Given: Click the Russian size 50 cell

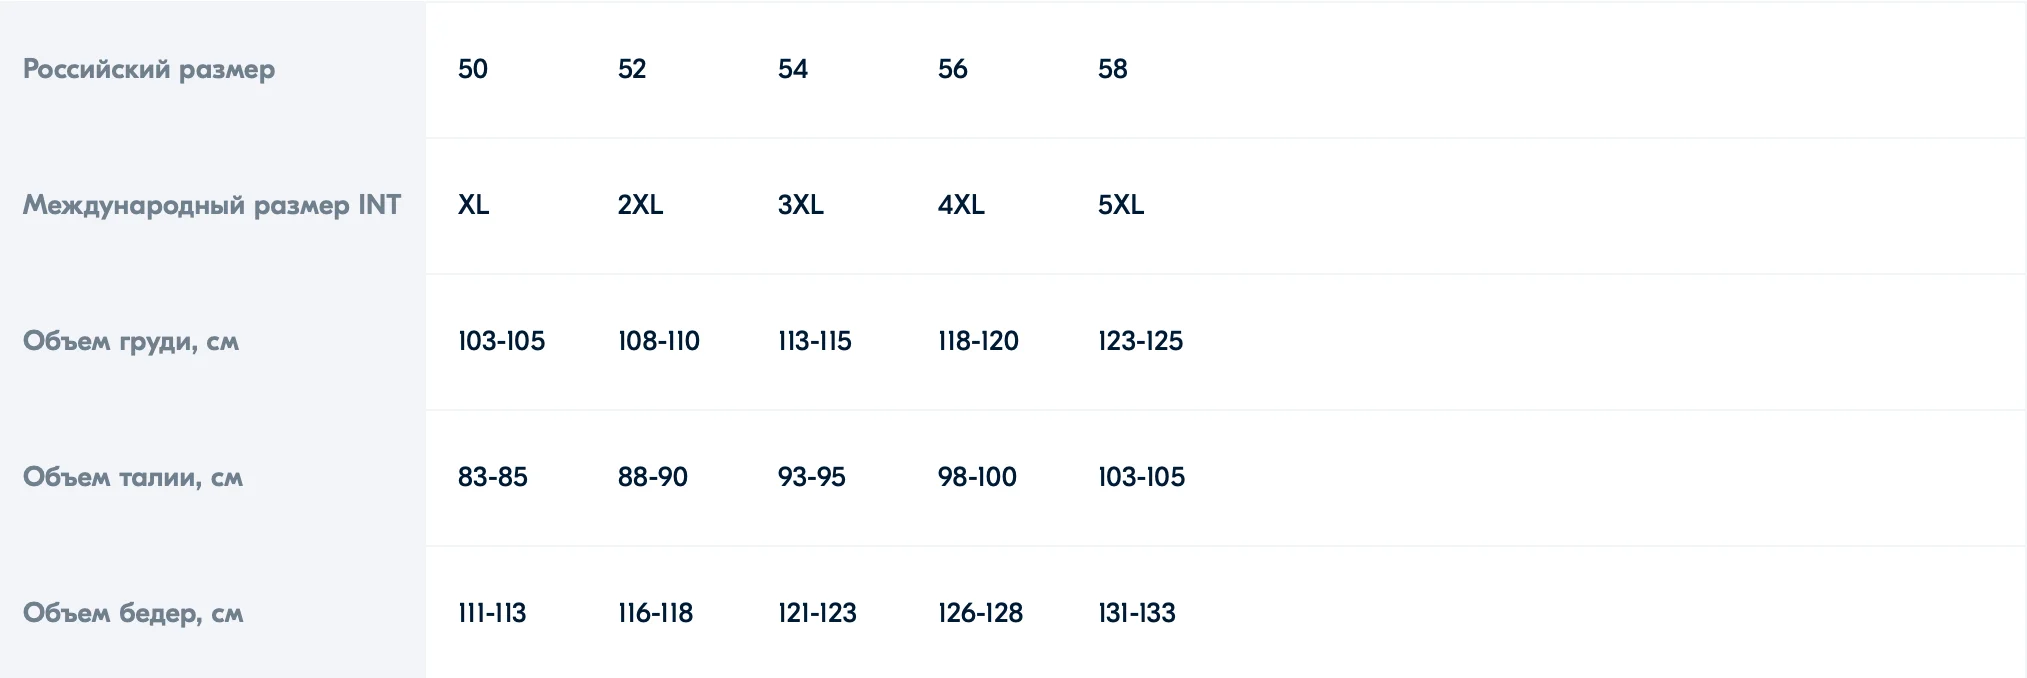Looking at the screenshot, I should (473, 69).
